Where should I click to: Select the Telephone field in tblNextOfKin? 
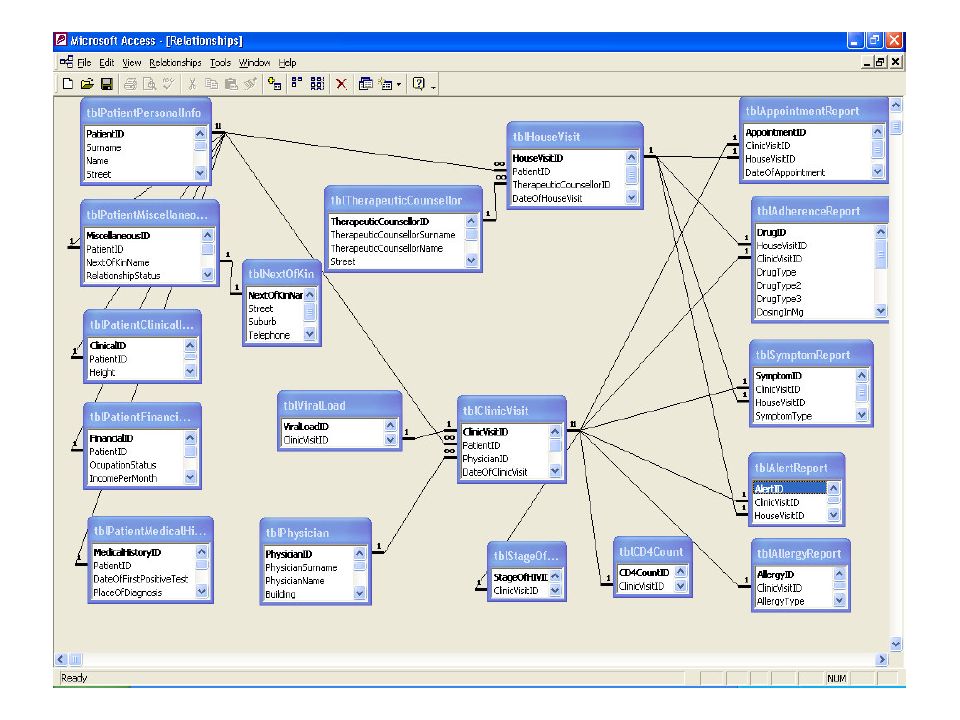(x=269, y=335)
